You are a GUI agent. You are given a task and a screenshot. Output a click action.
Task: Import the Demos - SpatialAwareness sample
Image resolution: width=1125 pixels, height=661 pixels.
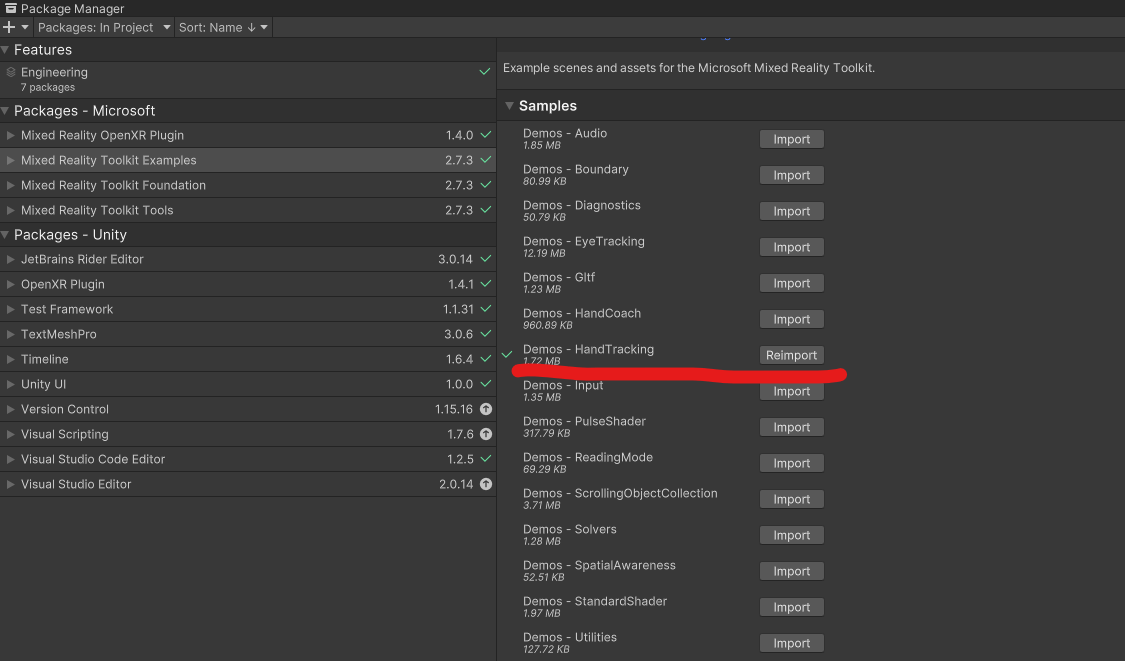791,571
